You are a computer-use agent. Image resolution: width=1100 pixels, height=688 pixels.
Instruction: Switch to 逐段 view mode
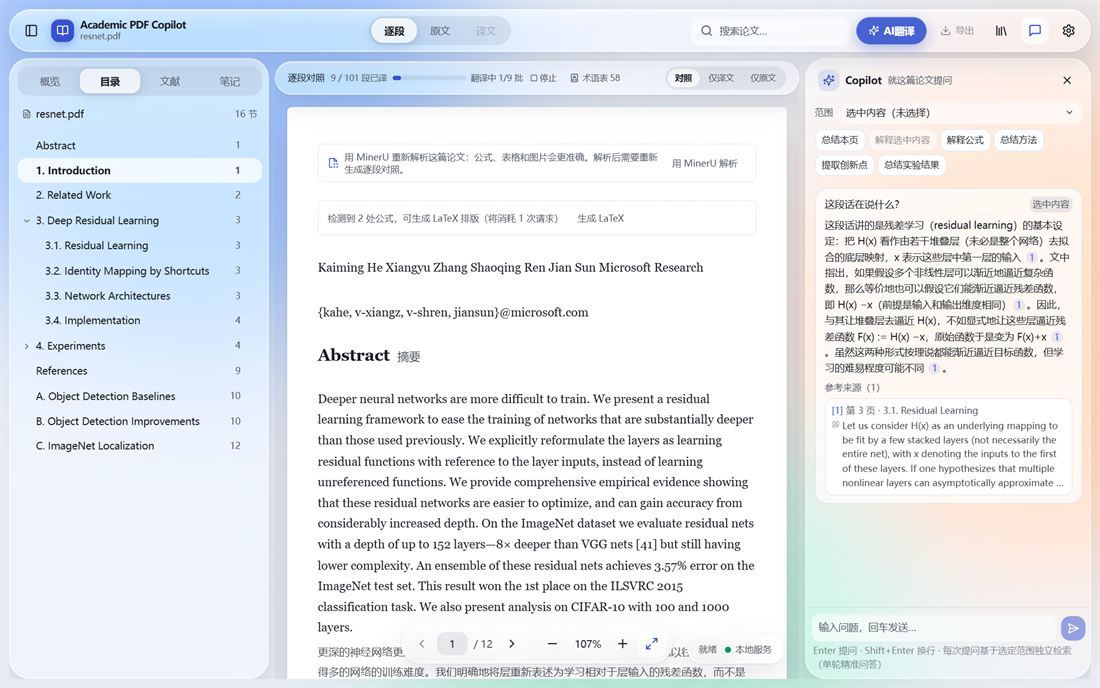pyautogui.click(x=394, y=31)
